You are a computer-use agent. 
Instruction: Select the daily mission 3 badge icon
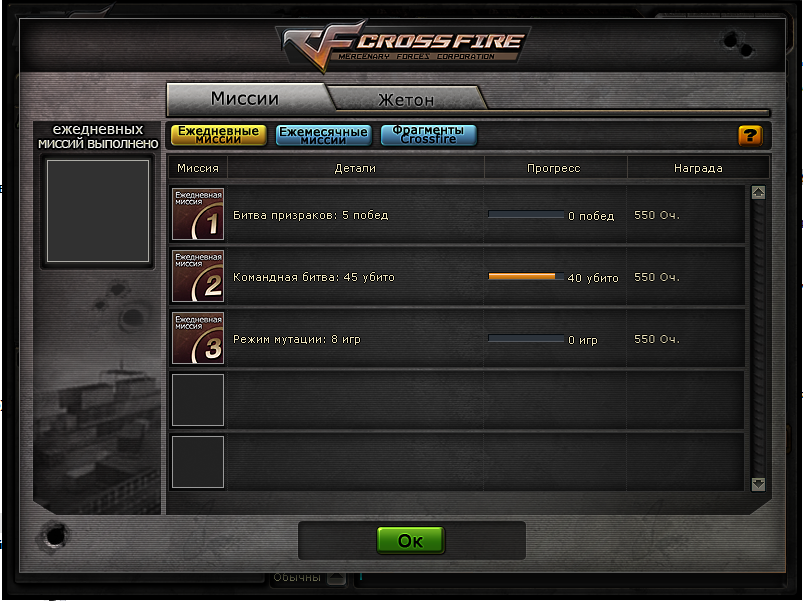(198, 338)
